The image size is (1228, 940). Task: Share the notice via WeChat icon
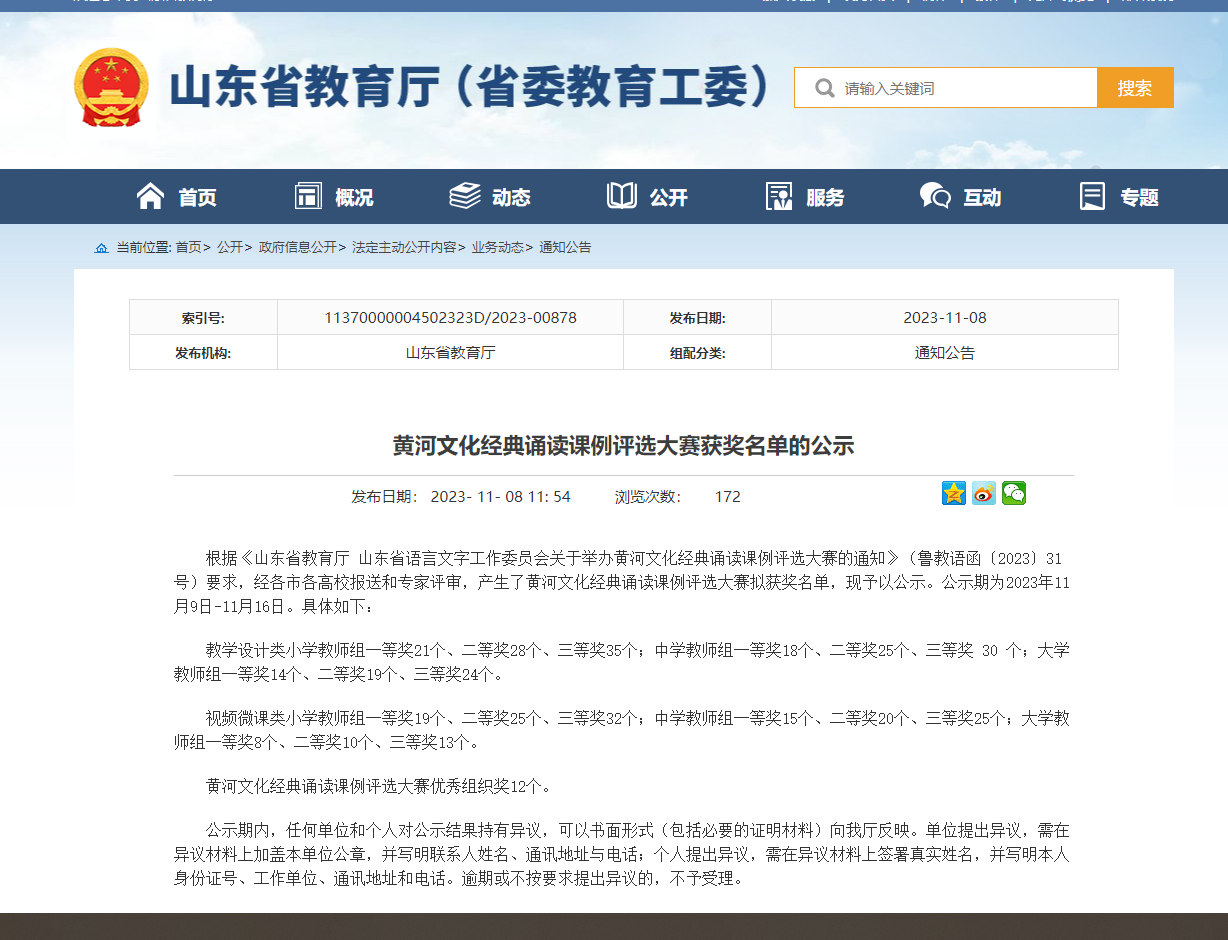click(1014, 493)
